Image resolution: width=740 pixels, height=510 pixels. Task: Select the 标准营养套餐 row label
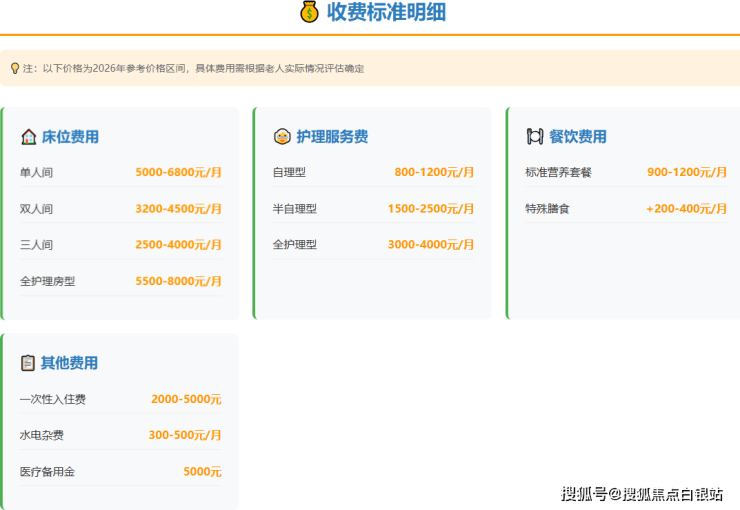click(x=558, y=172)
